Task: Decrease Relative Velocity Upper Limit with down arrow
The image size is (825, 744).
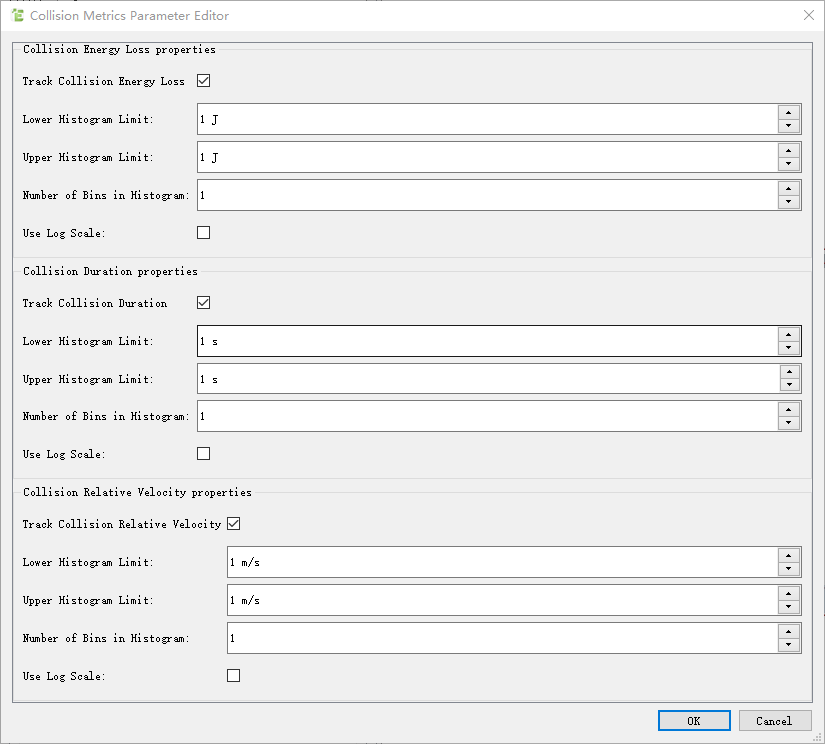Action: (789, 607)
